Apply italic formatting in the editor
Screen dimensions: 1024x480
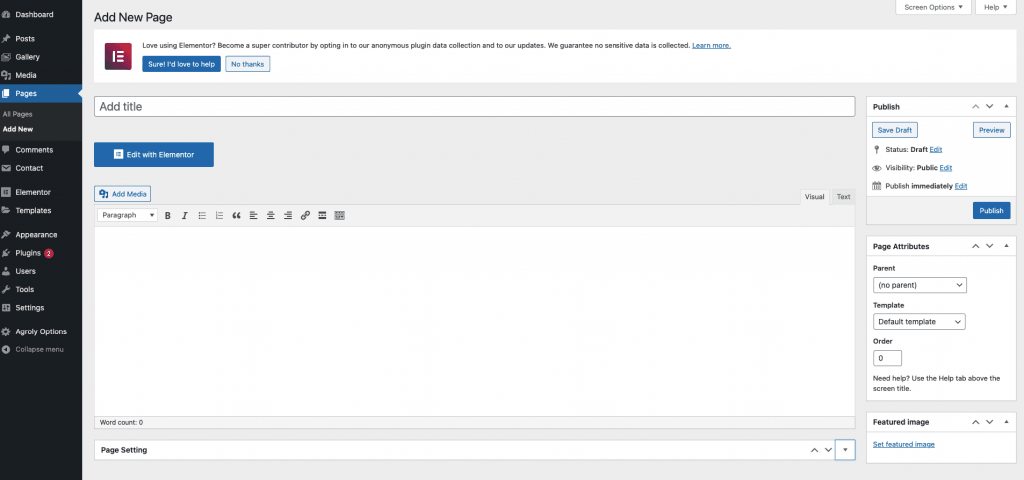click(185, 215)
